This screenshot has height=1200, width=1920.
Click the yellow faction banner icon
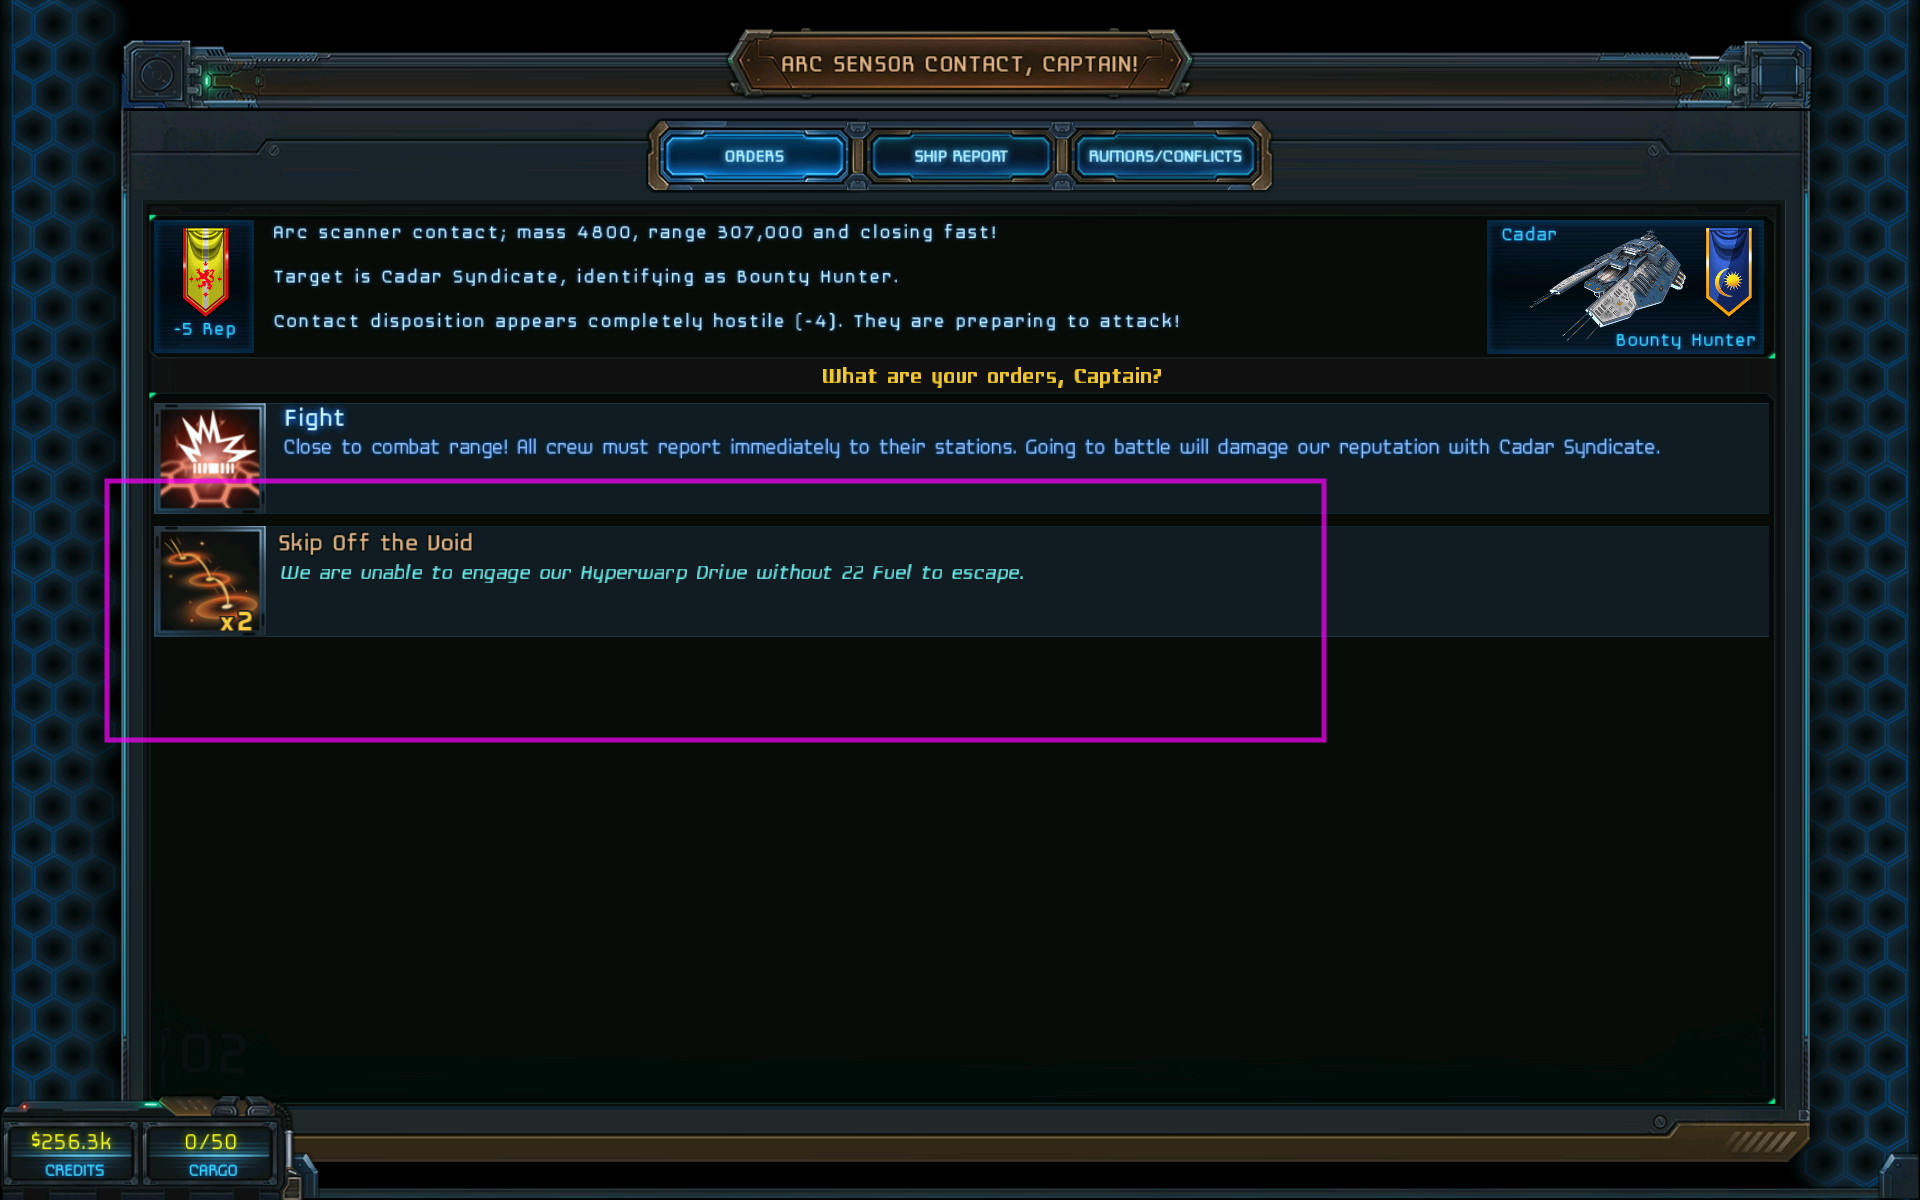click(x=205, y=271)
